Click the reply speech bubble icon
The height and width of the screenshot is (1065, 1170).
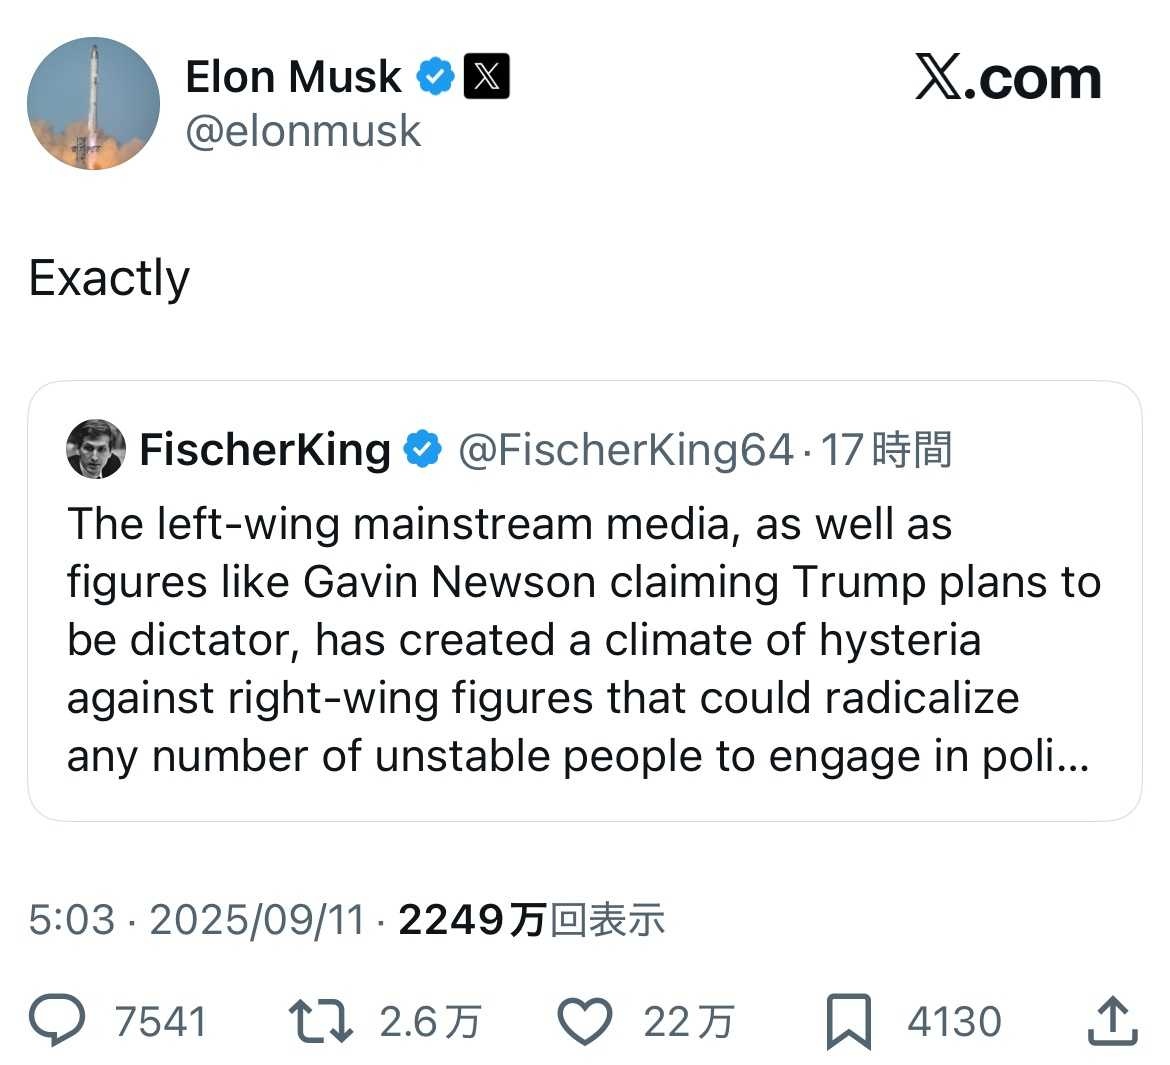click(57, 1021)
